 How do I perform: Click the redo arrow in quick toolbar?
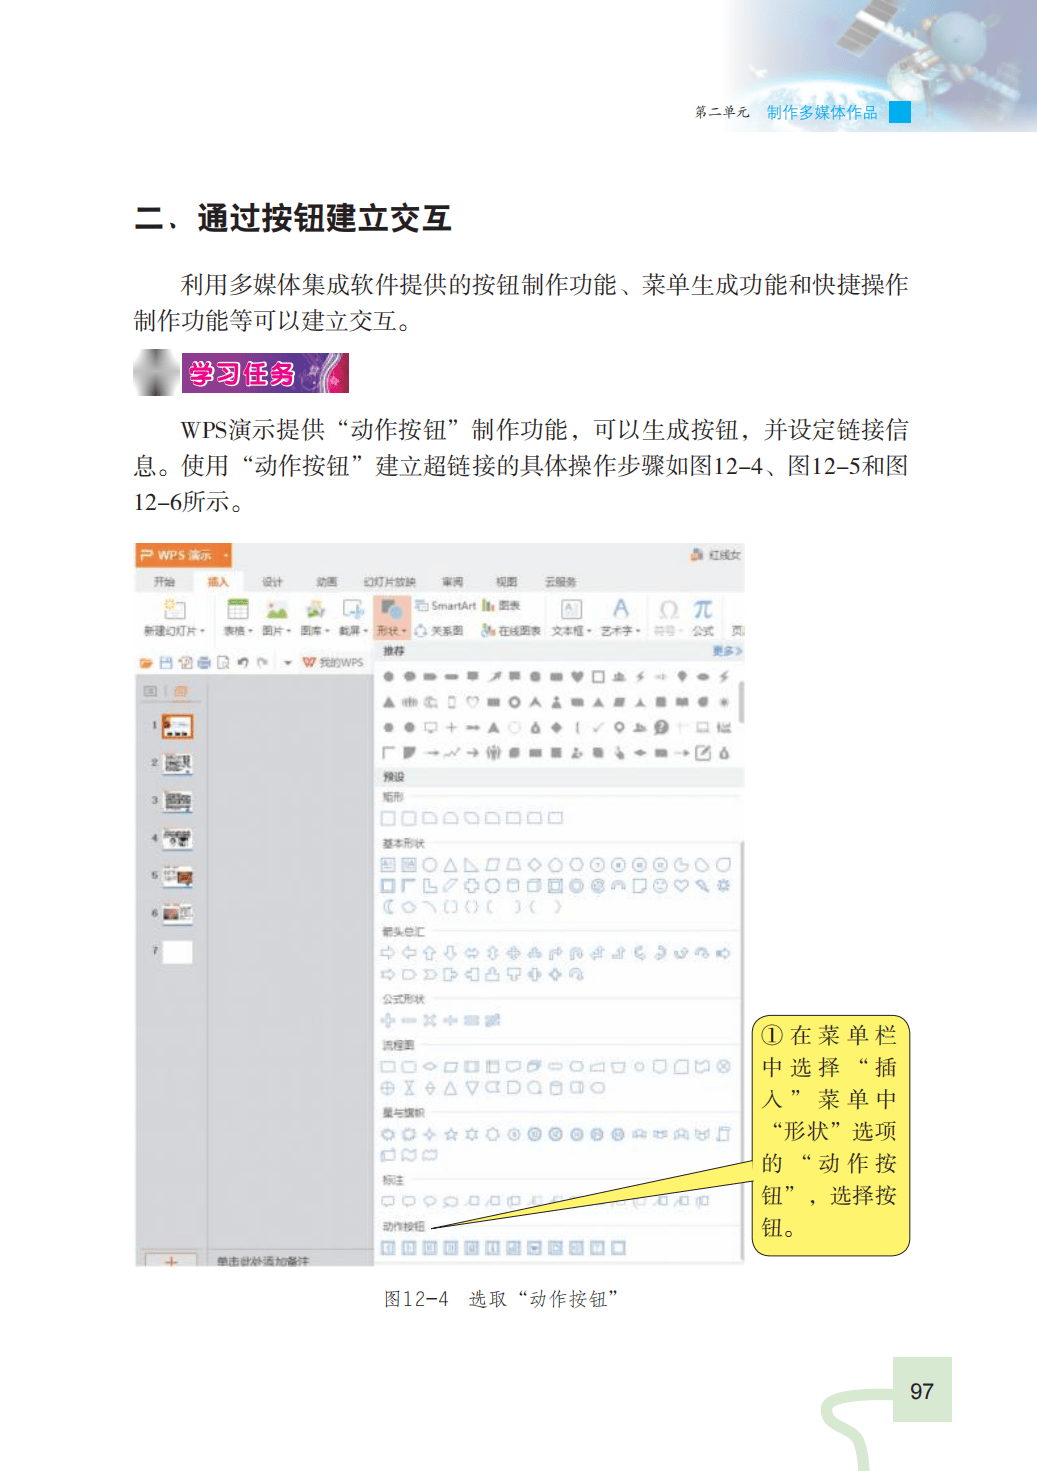[262, 662]
